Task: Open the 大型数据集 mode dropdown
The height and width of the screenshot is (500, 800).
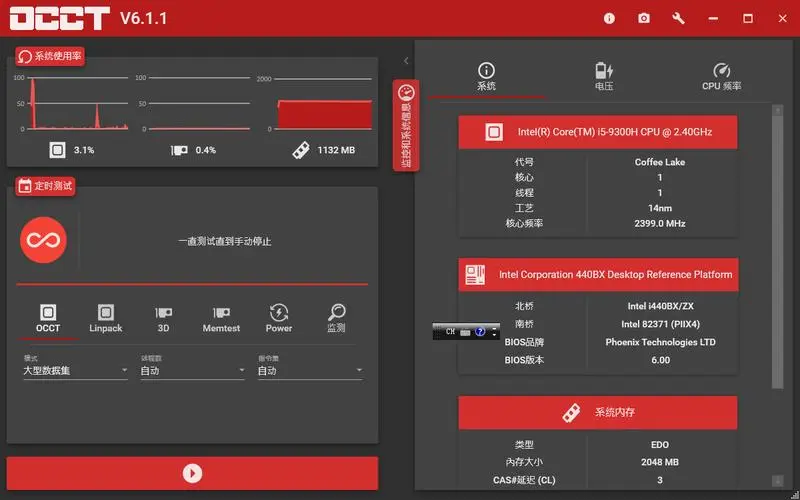Action: pyautogui.click(x=76, y=370)
